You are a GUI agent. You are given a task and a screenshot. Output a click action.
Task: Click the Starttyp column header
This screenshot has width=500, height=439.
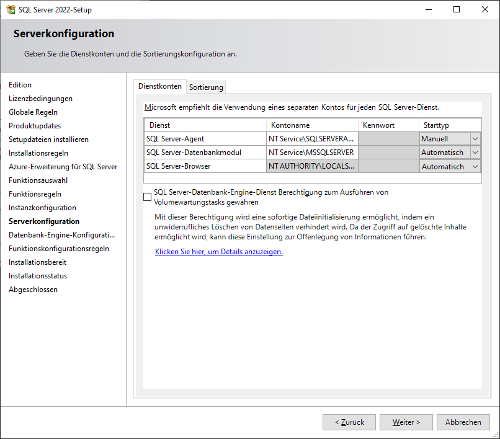tap(450, 125)
